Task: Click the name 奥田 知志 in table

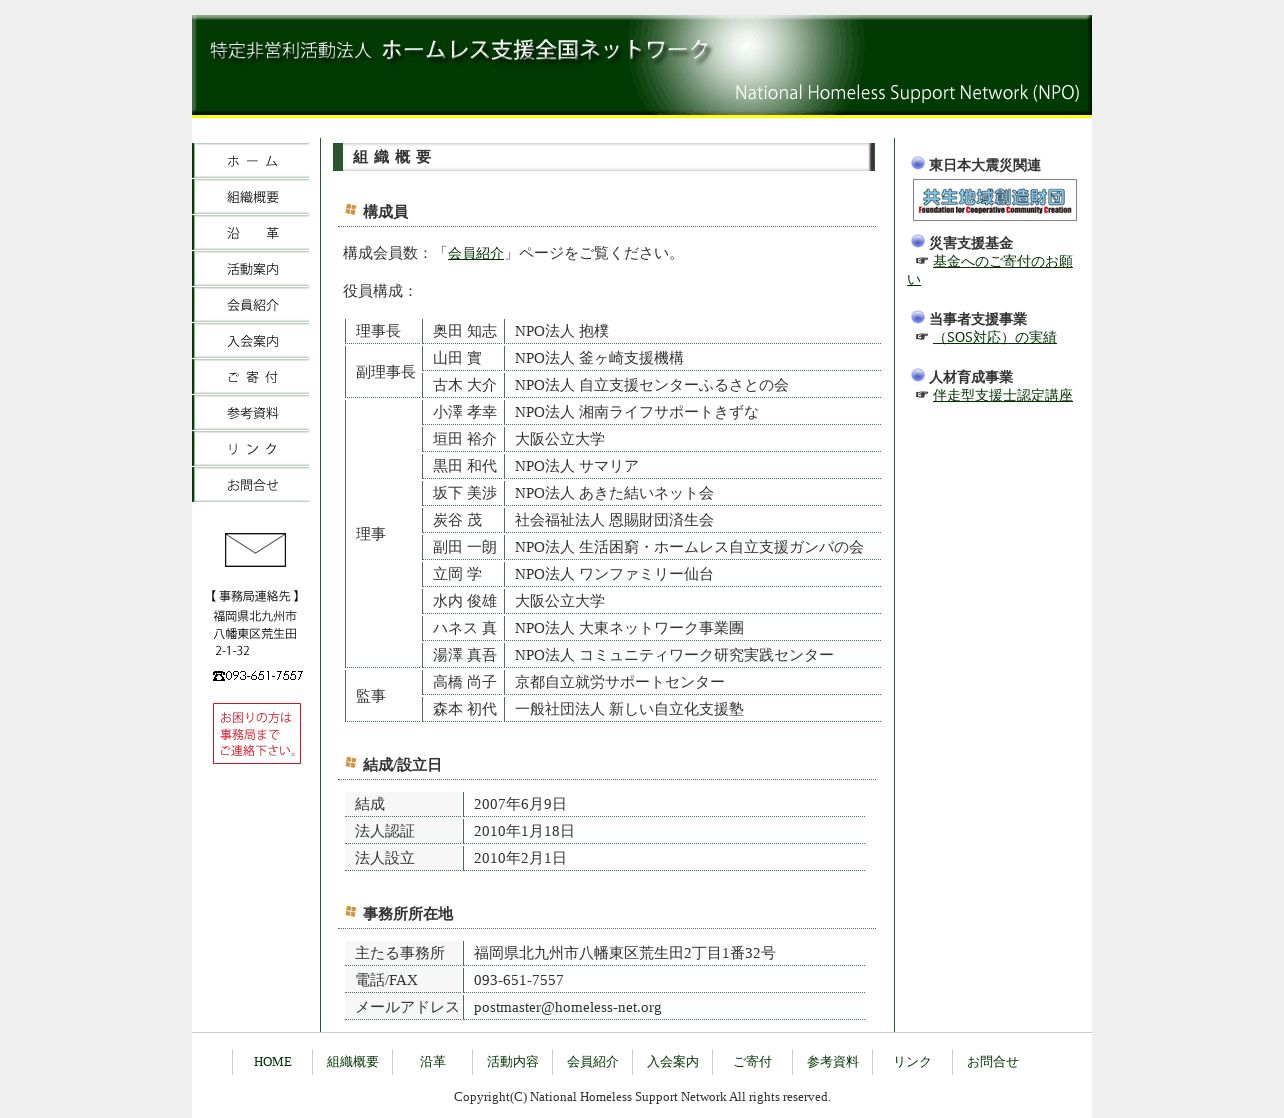Action: (465, 331)
